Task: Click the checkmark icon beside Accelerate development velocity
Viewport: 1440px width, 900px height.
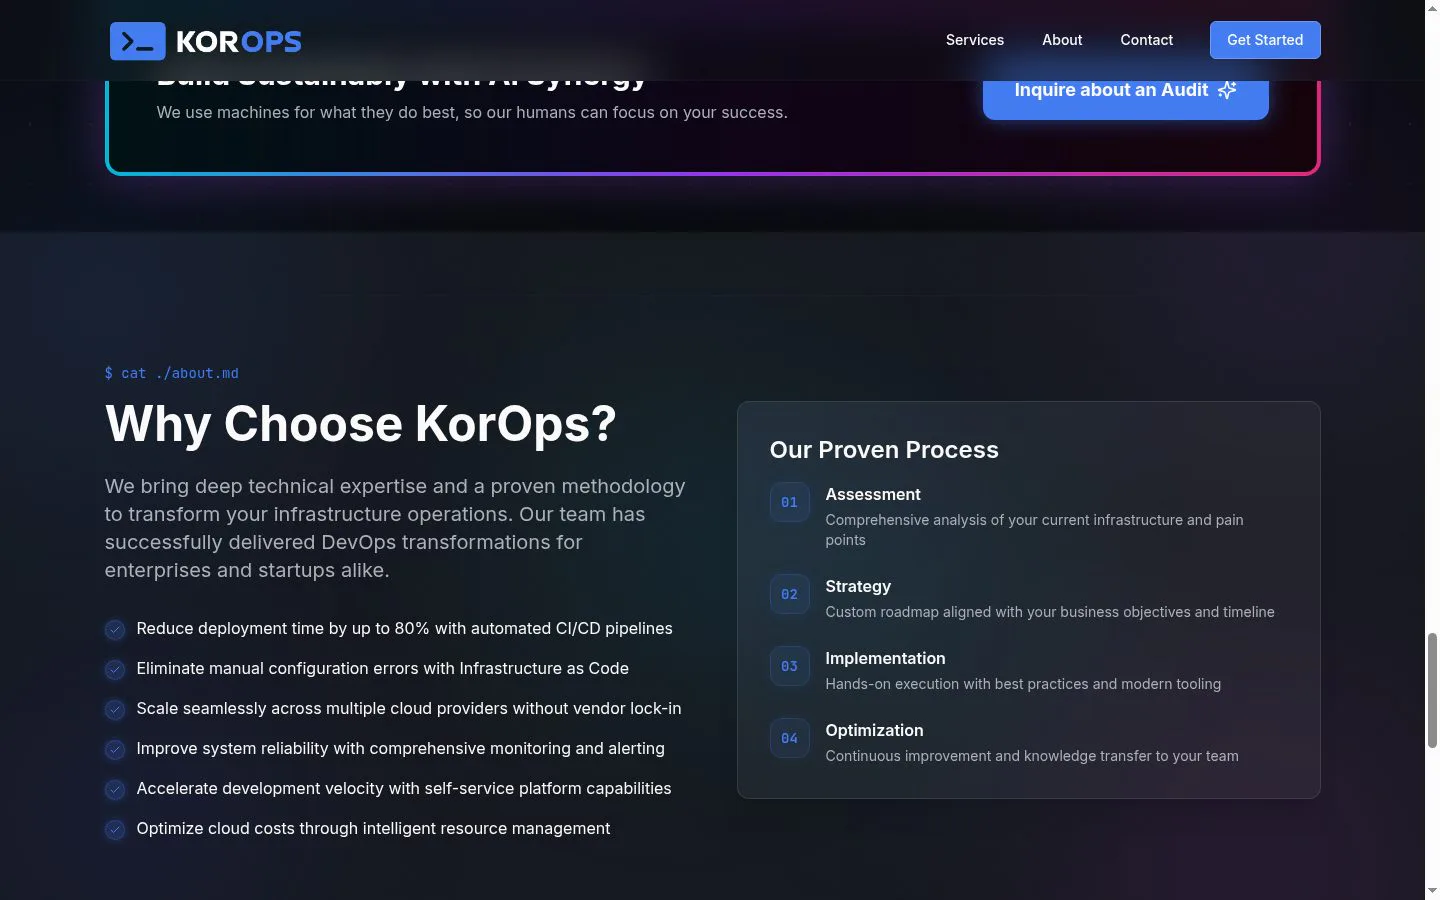Action: (115, 789)
